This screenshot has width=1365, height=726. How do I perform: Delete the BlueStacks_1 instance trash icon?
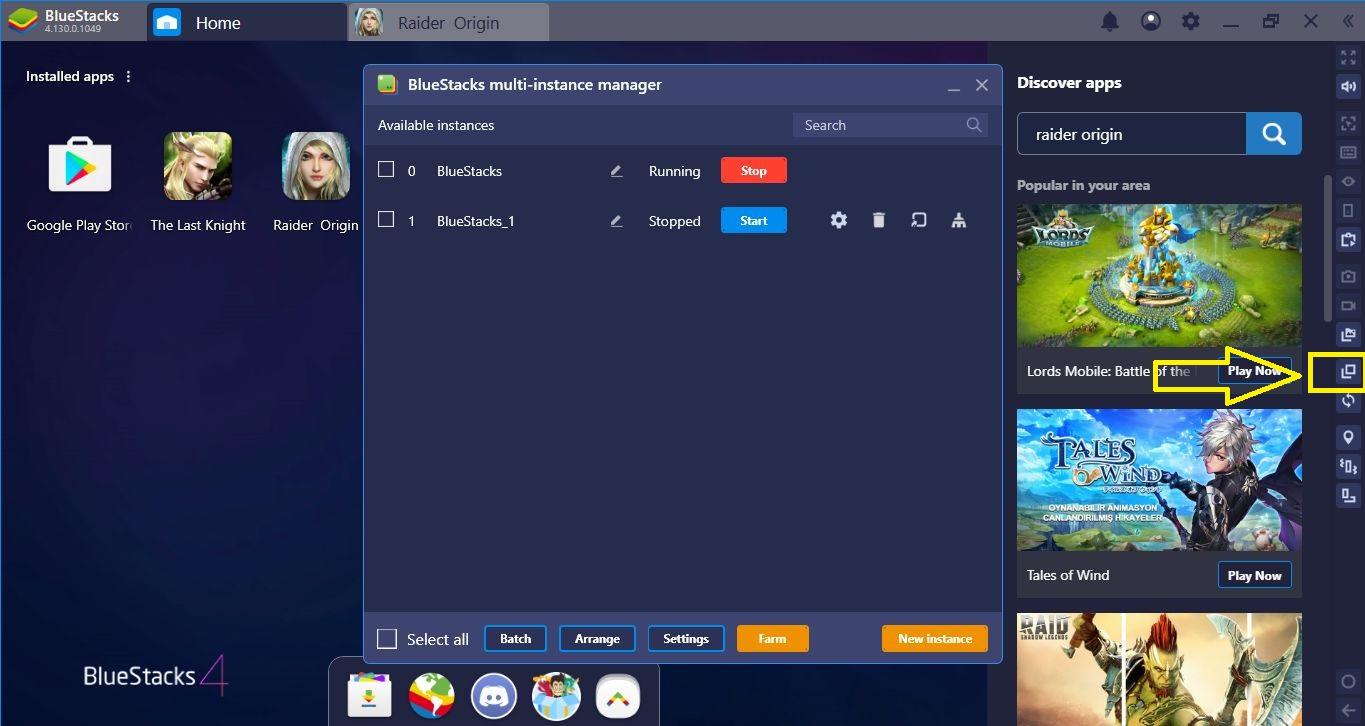point(879,220)
